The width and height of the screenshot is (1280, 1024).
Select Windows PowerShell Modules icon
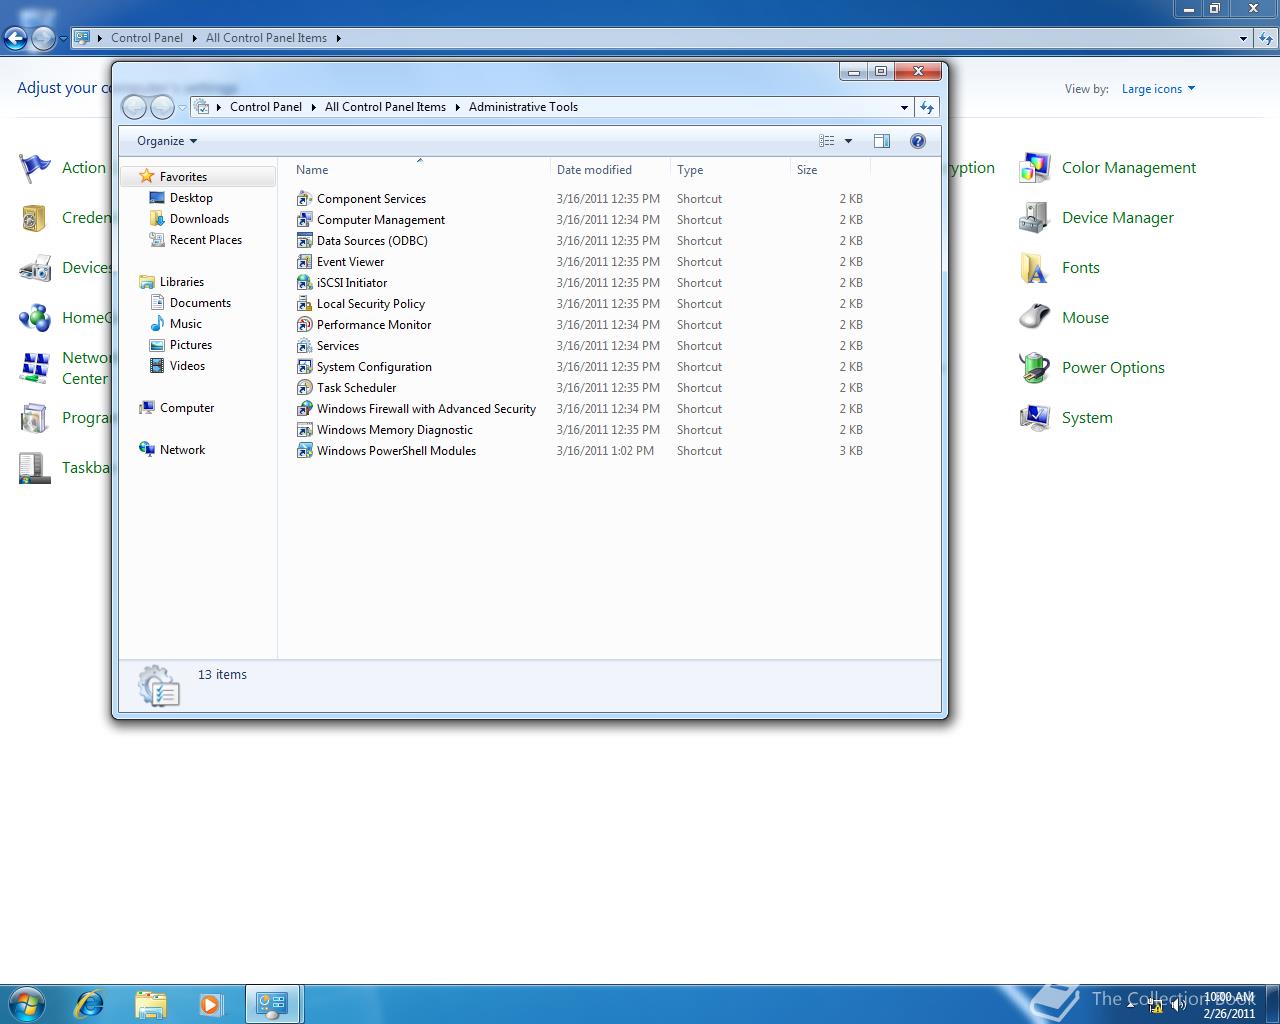(305, 451)
